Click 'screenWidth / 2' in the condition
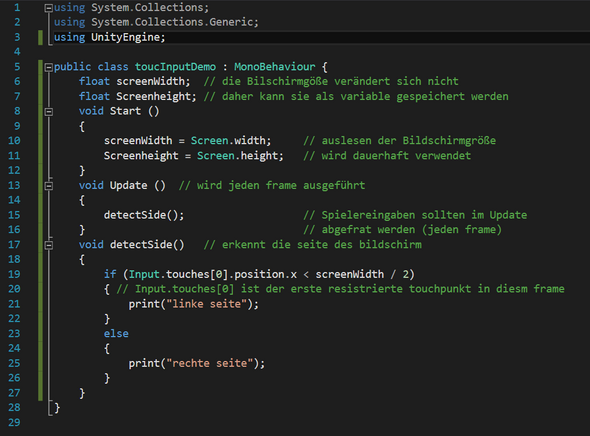 (x=362, y=275)
